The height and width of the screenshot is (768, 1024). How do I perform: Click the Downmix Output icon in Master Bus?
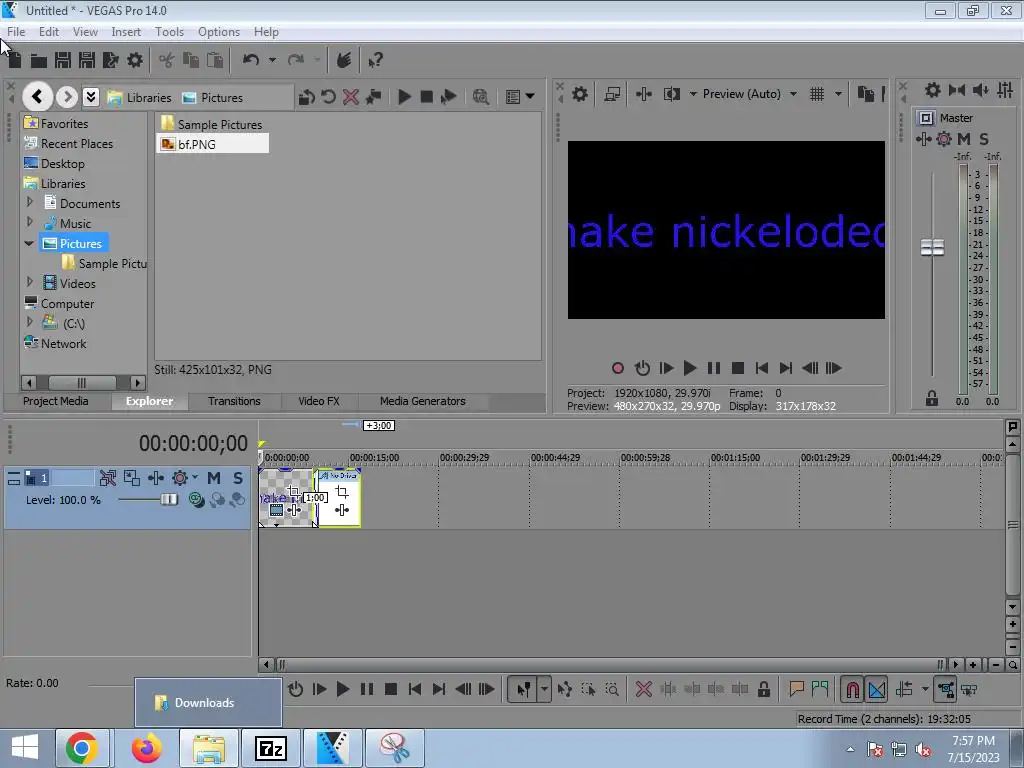tap(957, 90)
